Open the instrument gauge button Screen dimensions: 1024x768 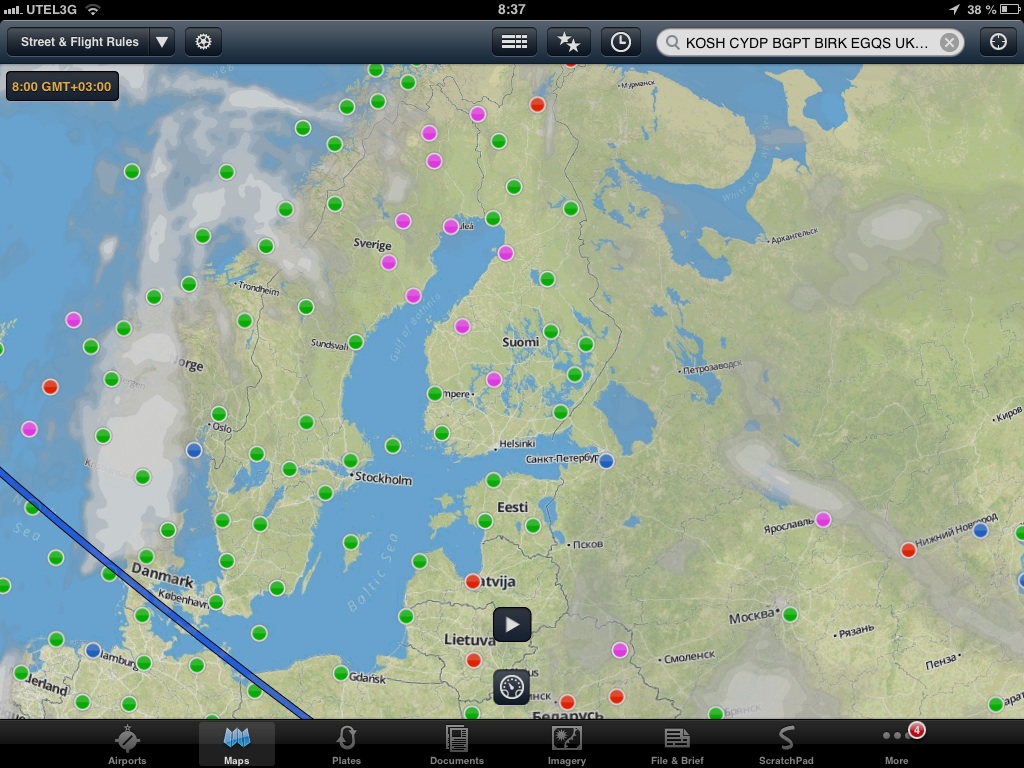tap(512, 687)
